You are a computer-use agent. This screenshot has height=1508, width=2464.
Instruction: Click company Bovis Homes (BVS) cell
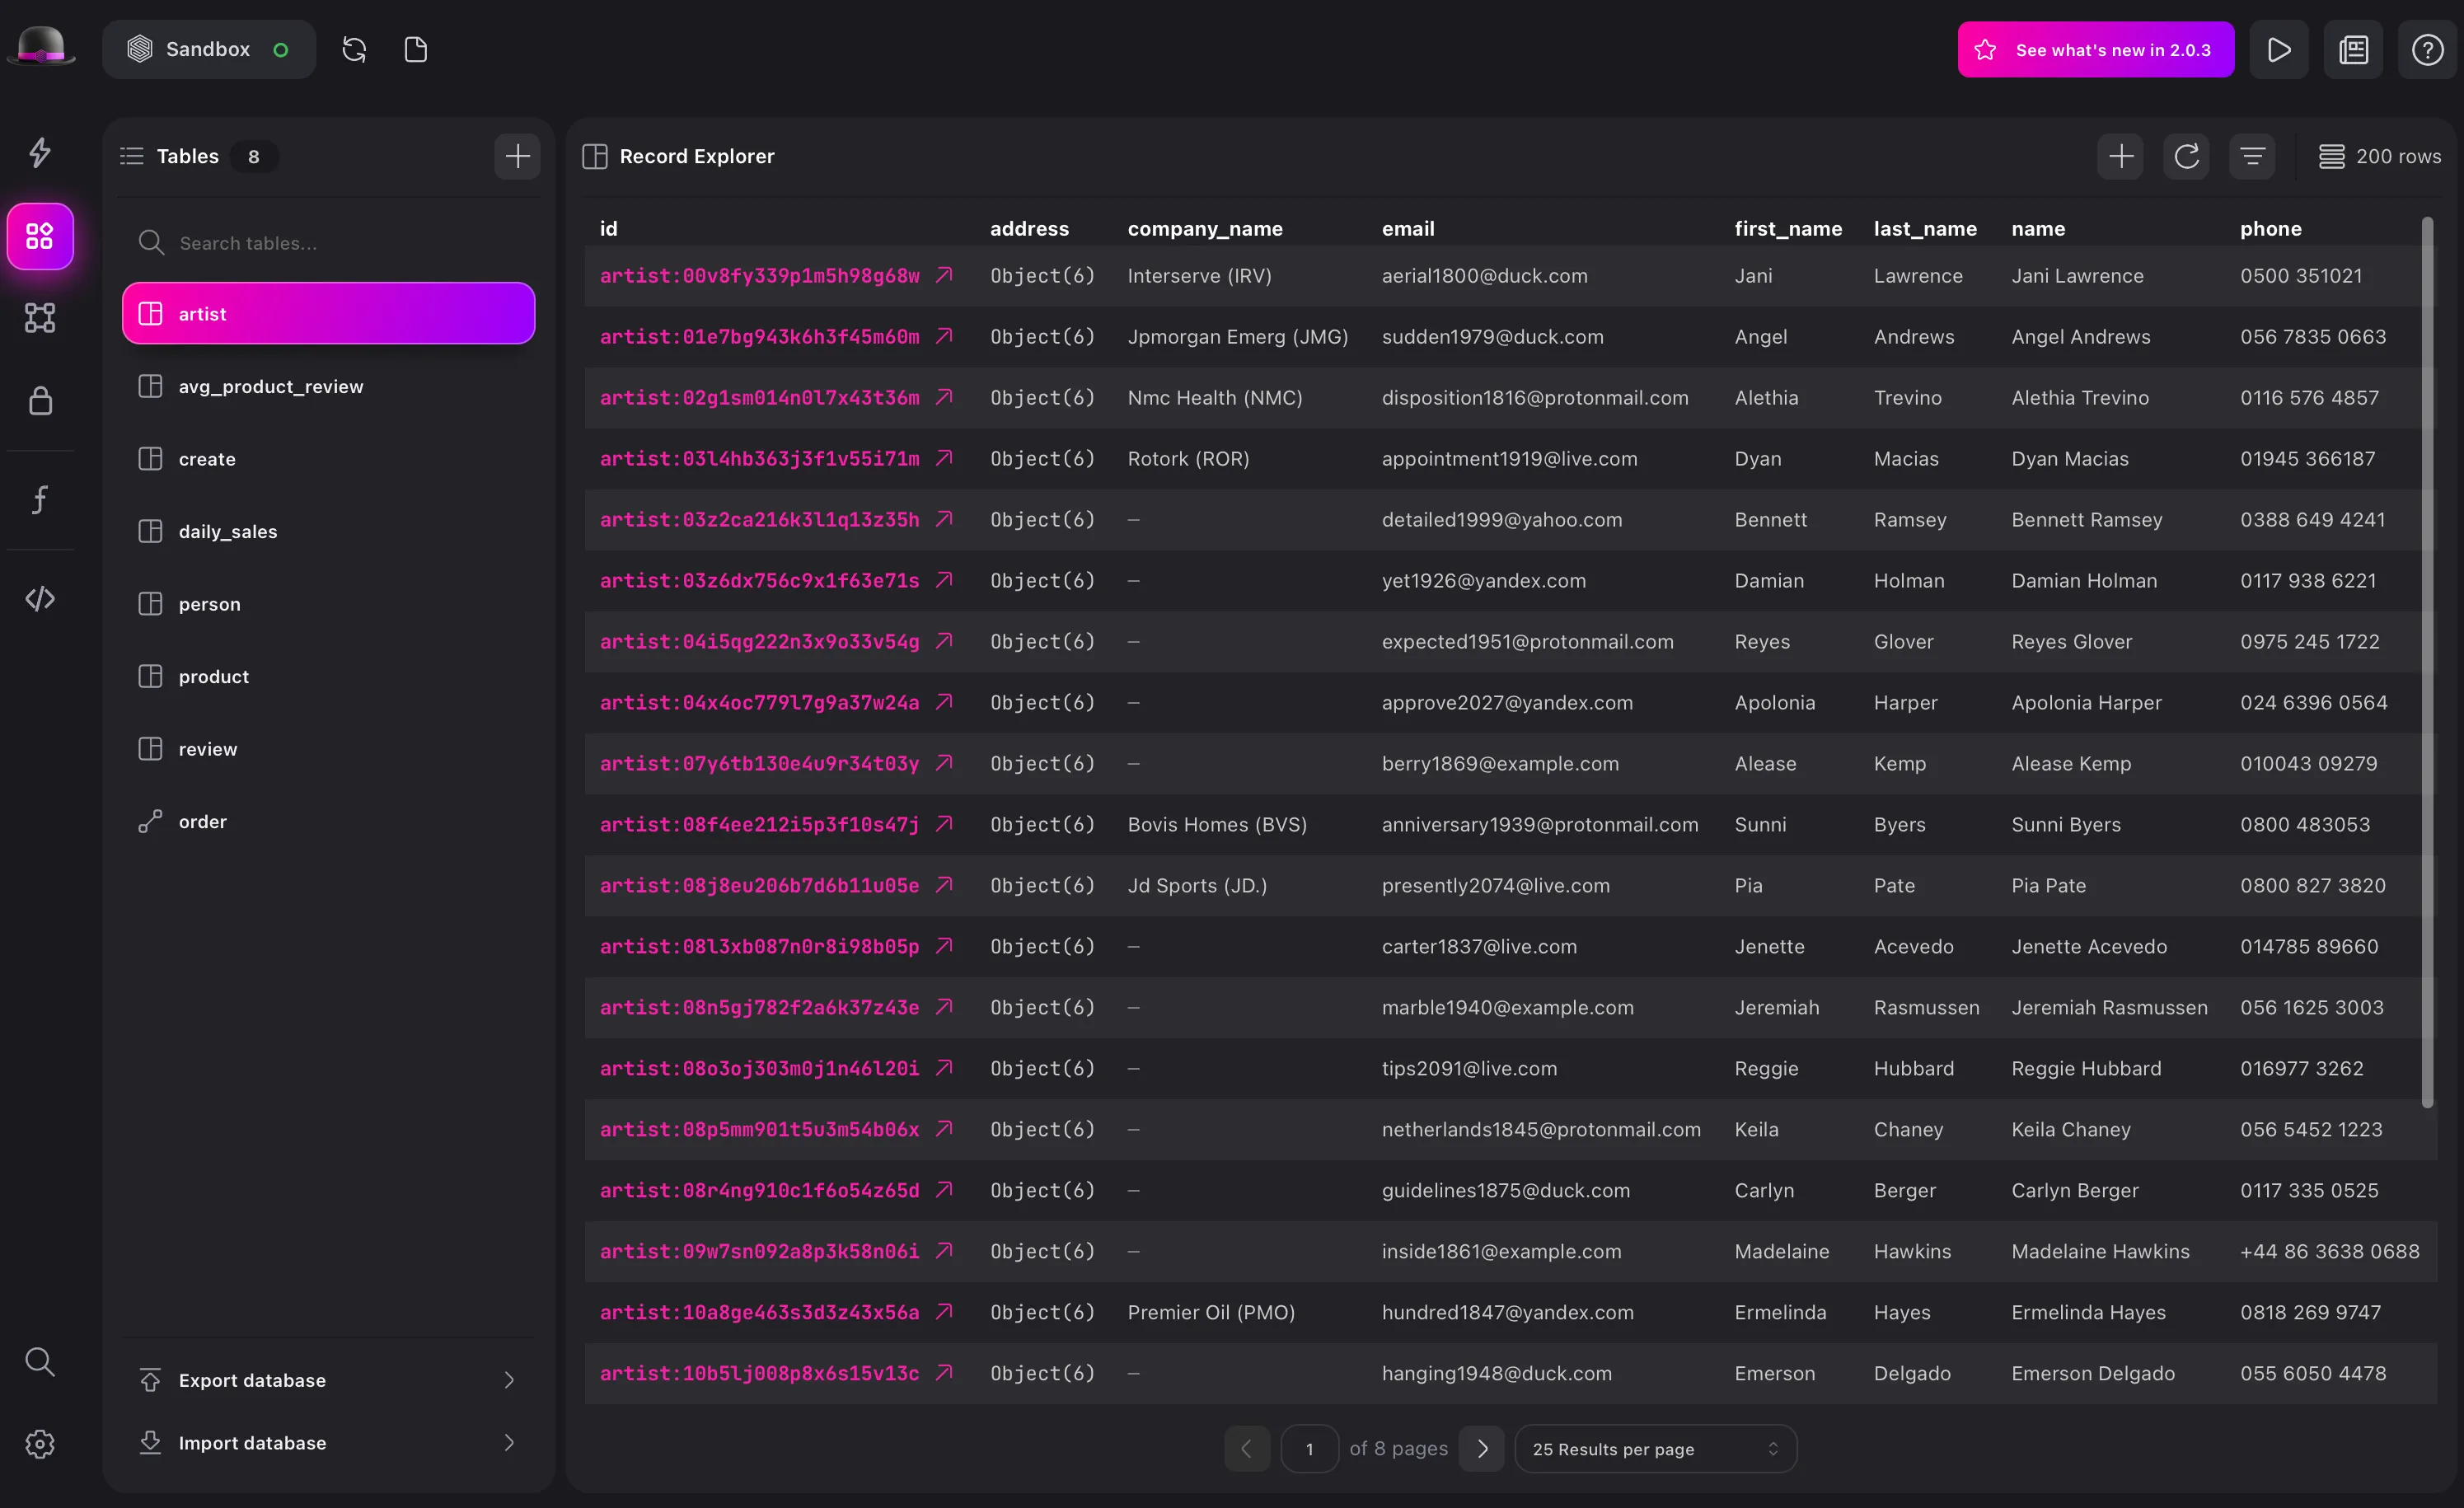point(1217,824)
